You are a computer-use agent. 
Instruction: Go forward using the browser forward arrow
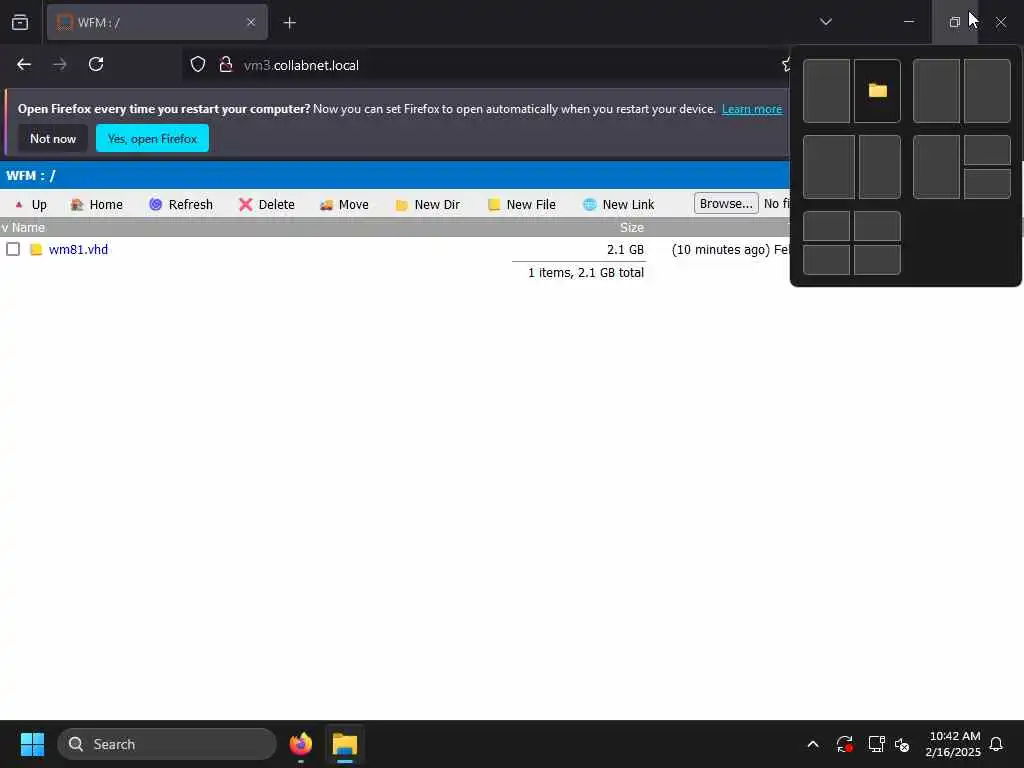click(59, 65)
